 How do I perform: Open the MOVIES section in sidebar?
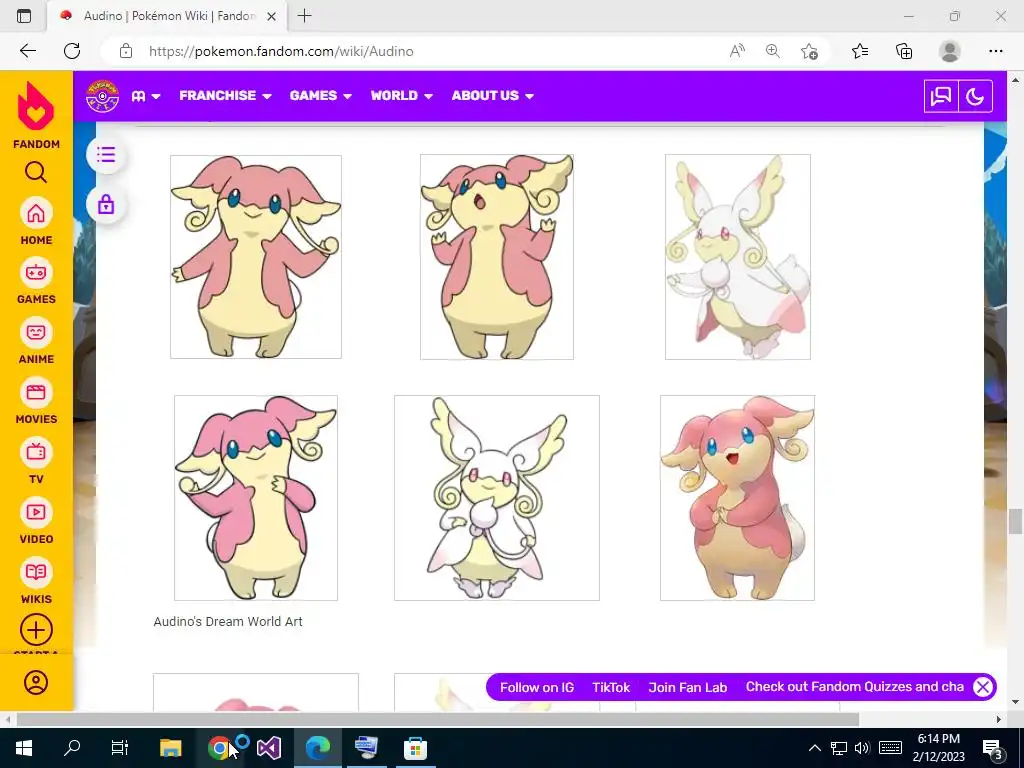tap(36, 402)
